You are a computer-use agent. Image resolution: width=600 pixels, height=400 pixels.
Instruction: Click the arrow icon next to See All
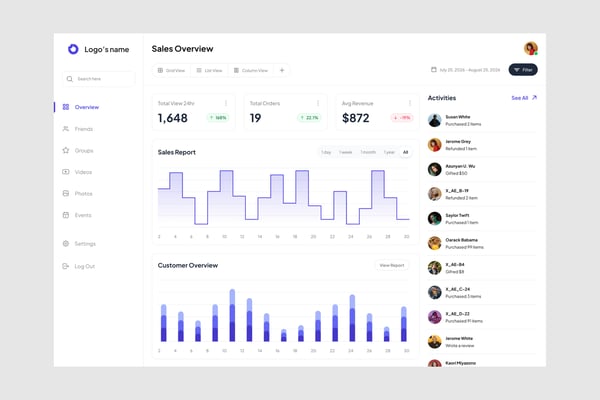(535, 98)
